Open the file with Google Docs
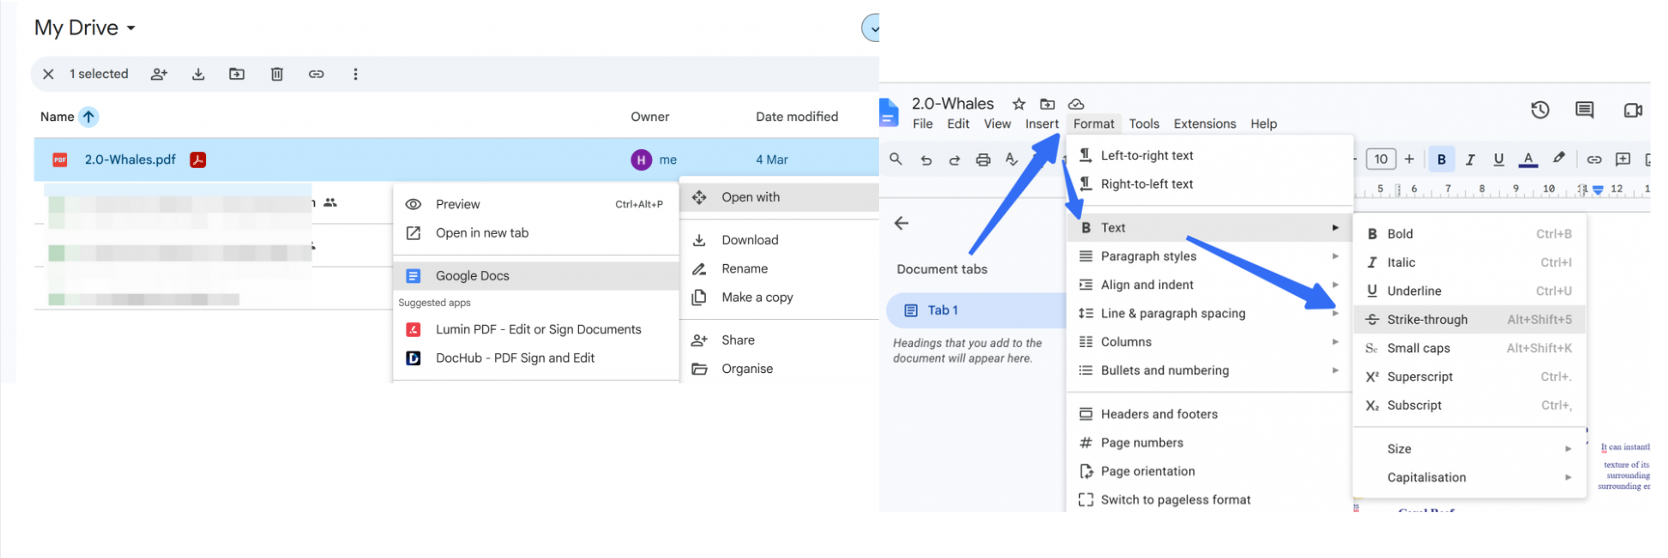Image resolution: width=1668 pixels, height=558 pixels. tap(536, 276)
